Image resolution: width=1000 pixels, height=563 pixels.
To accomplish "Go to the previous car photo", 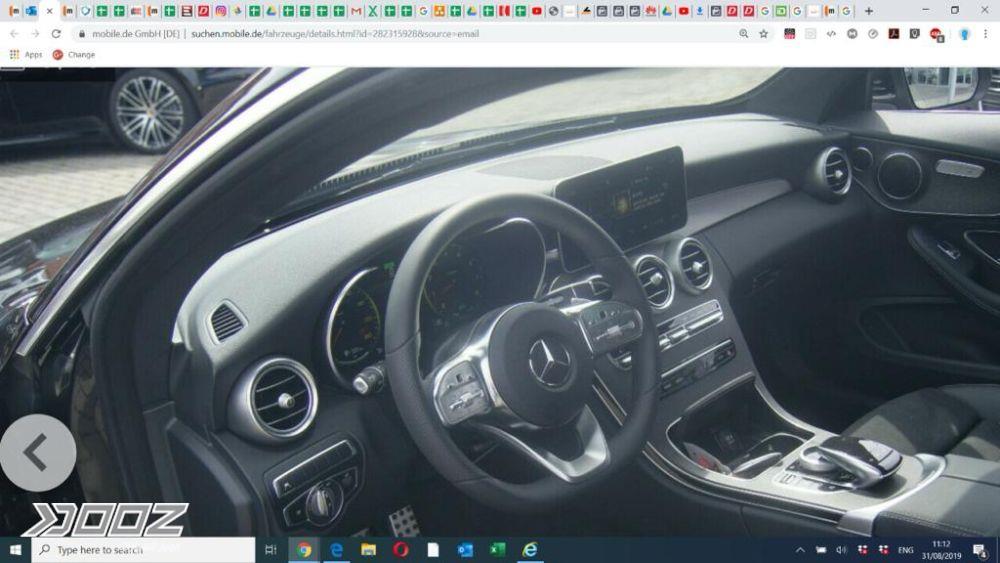I will (37, 452).
